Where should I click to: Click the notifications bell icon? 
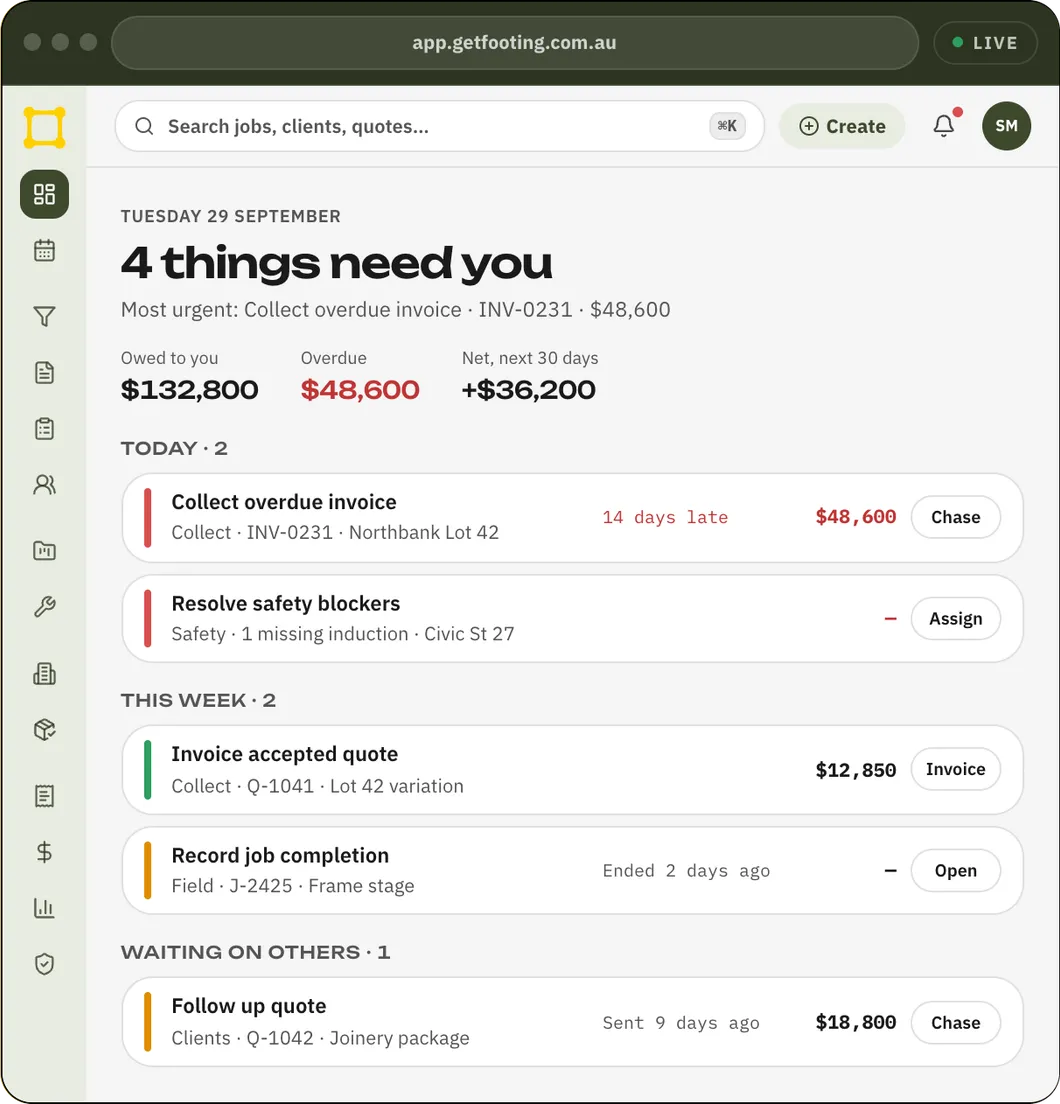944,126
